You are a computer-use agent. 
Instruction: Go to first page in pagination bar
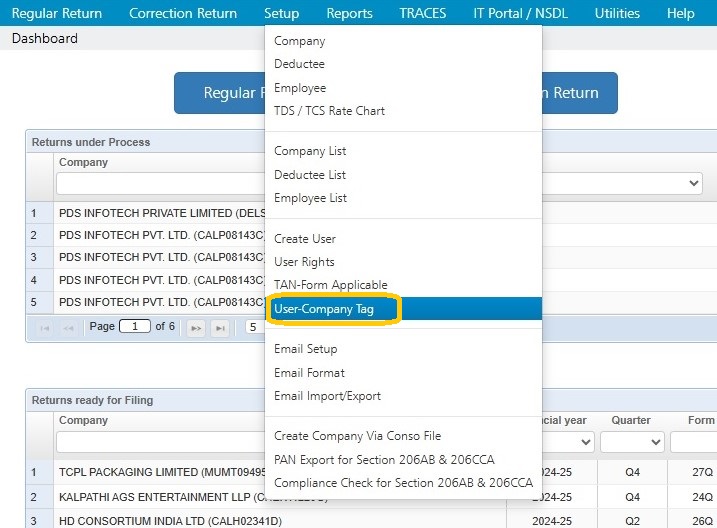[x=45, y=328]
